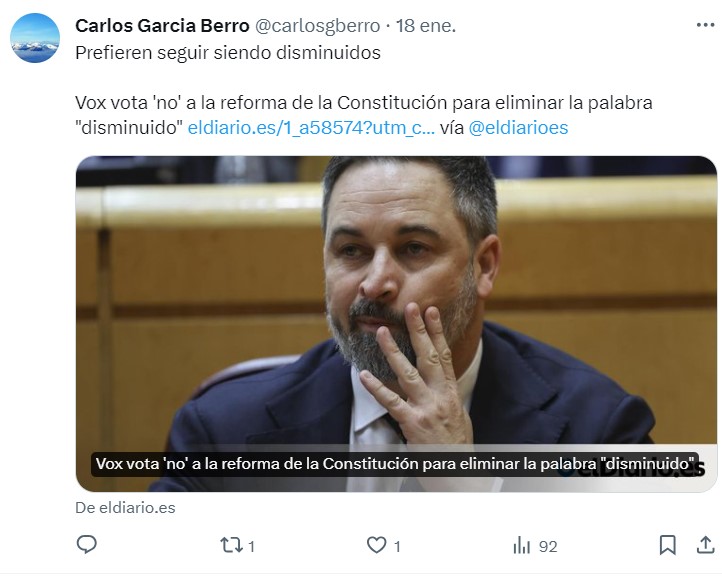Click the like count of 1
Viewport: 722px width, 577px height.
click(x=397, y=547)
